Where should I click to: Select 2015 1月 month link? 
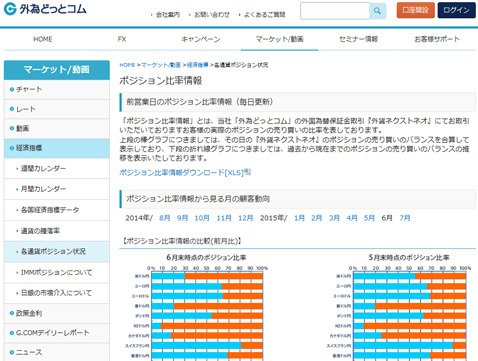click(x=299, y=218)
